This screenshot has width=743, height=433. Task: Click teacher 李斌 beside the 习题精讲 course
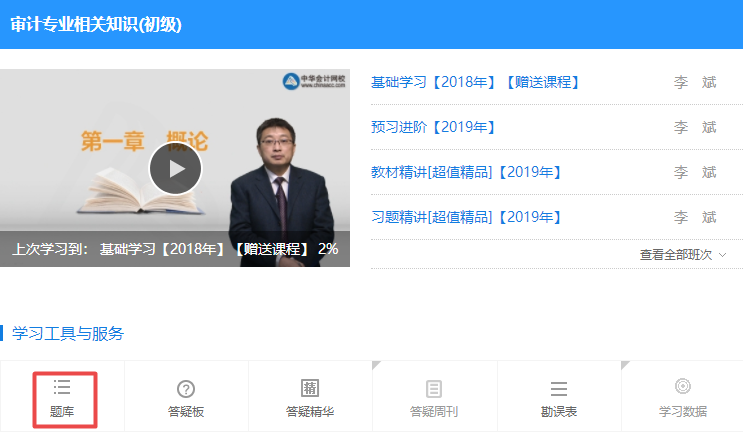(x=695, y=217)
